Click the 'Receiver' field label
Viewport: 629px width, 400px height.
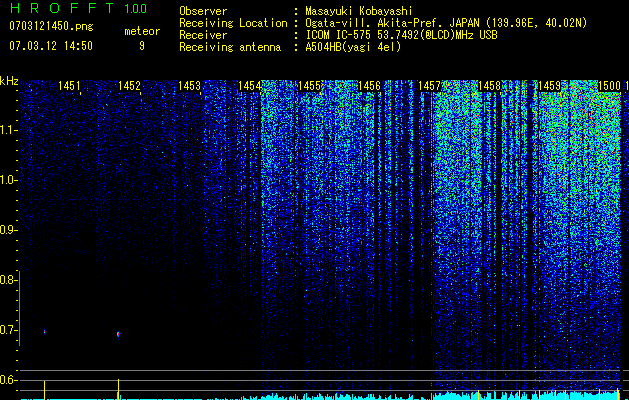(x=203, y=35)
